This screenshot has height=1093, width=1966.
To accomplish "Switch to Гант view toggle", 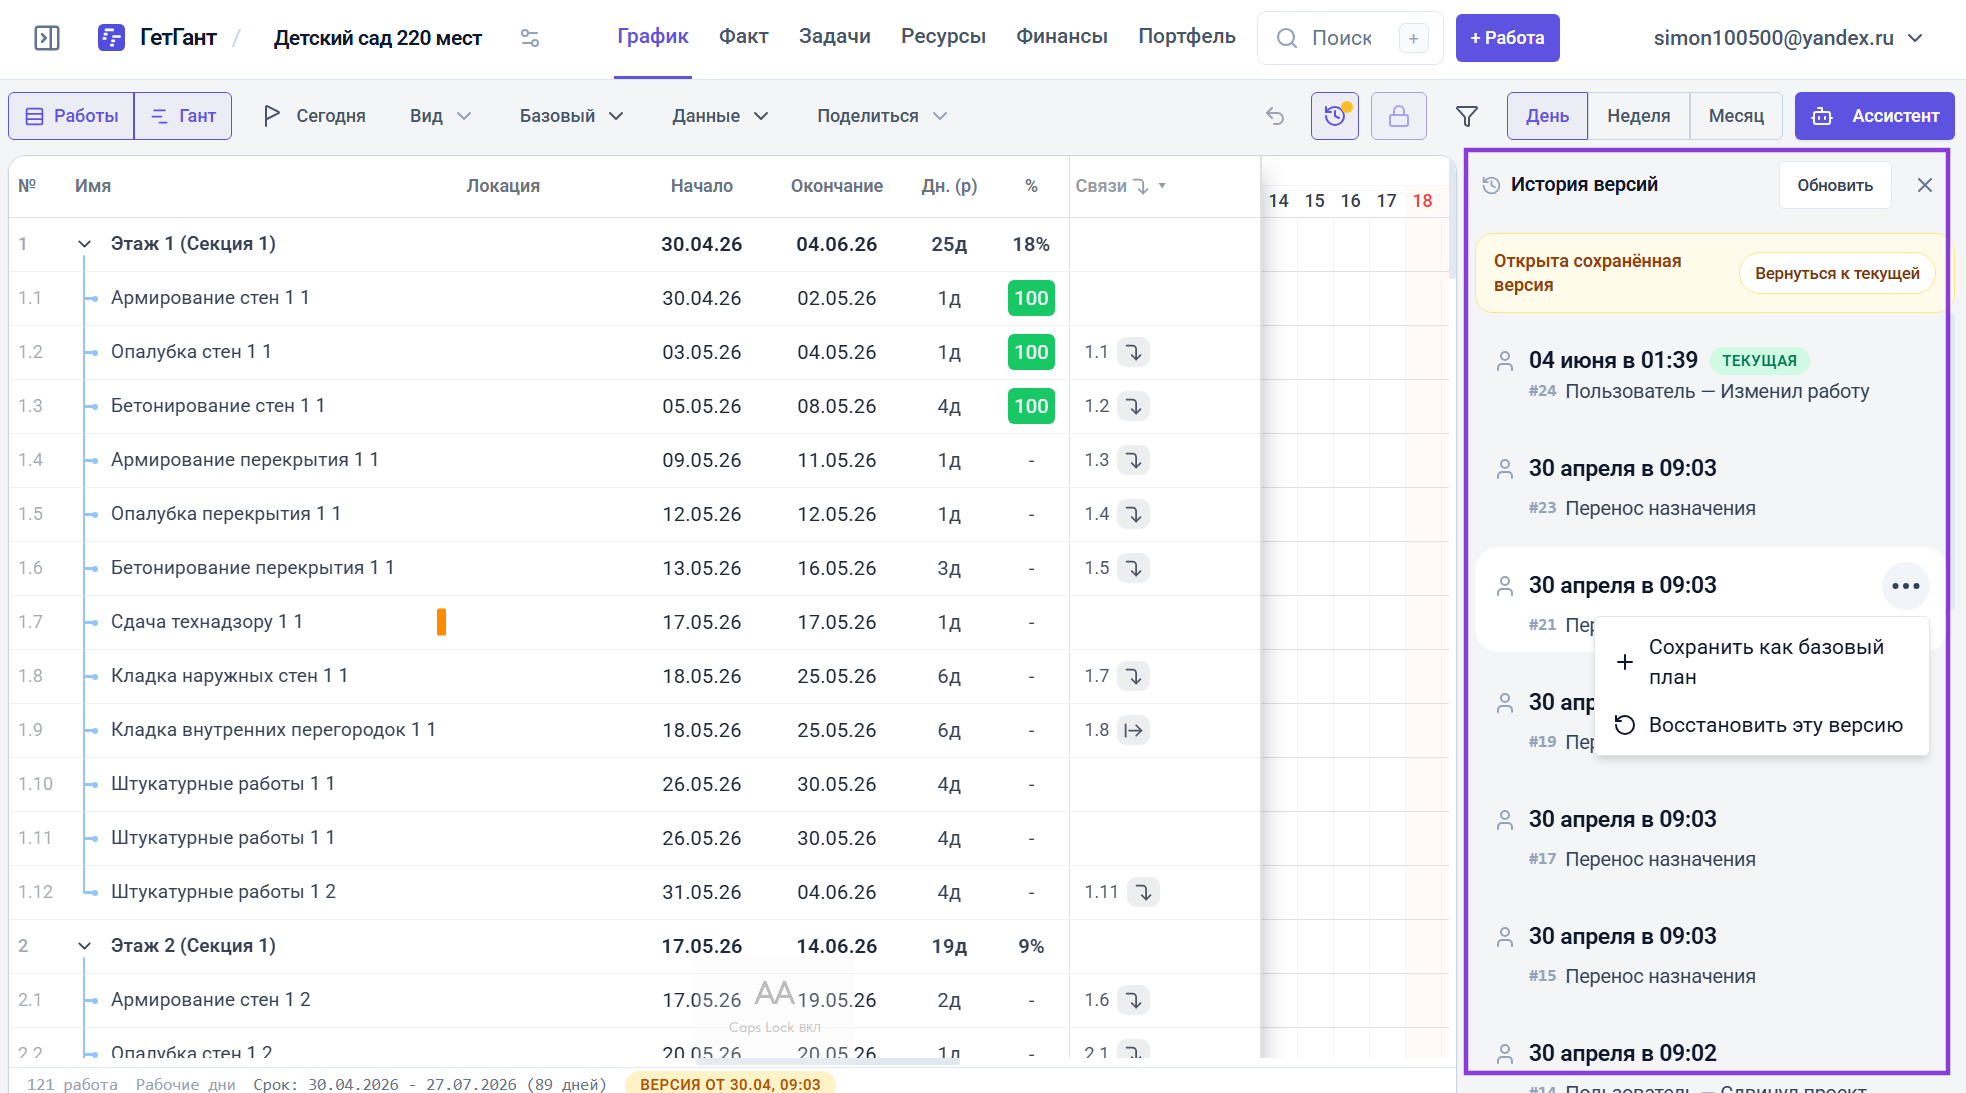I will point(183,116).
